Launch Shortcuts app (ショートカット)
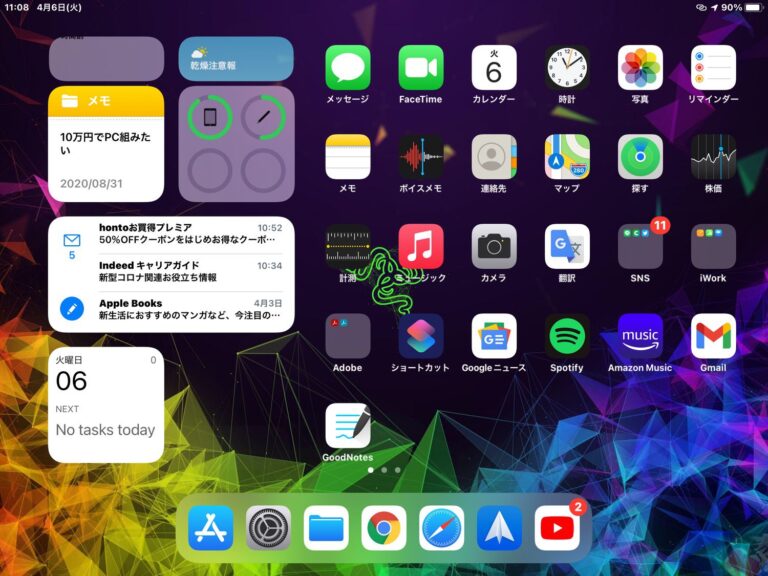This screenshot has height=576, width=768. (421, 336)
